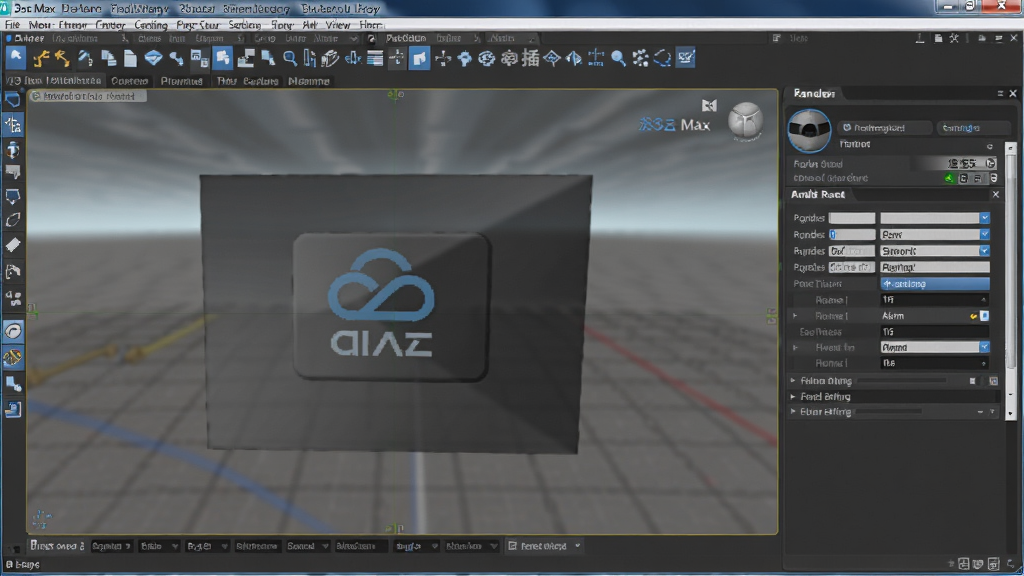Click the view cube sphere in the viewport
This screenshot has height=576, width=1024.
(x=745, y=121)
